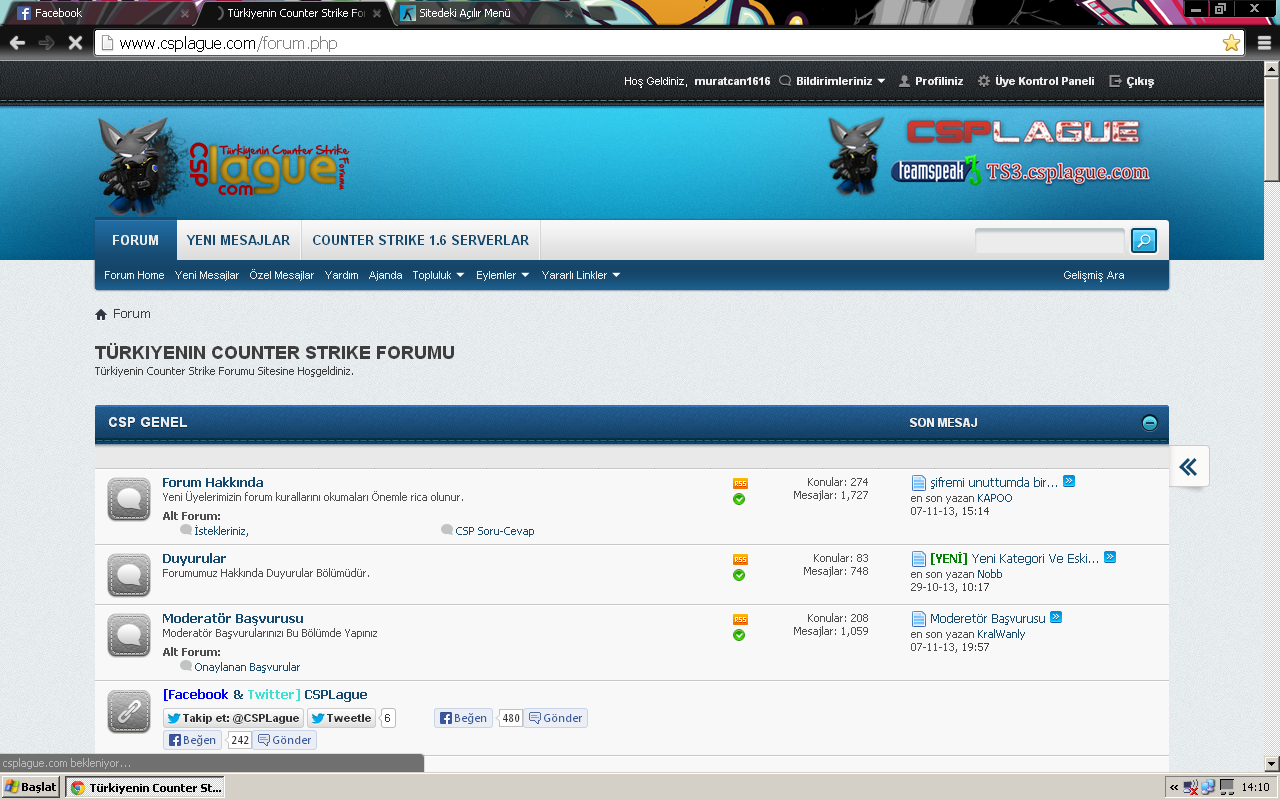
Task: Open COUNTER STRIKE 1.6 SERVERLAR tab
Action: tap(420, 240)
